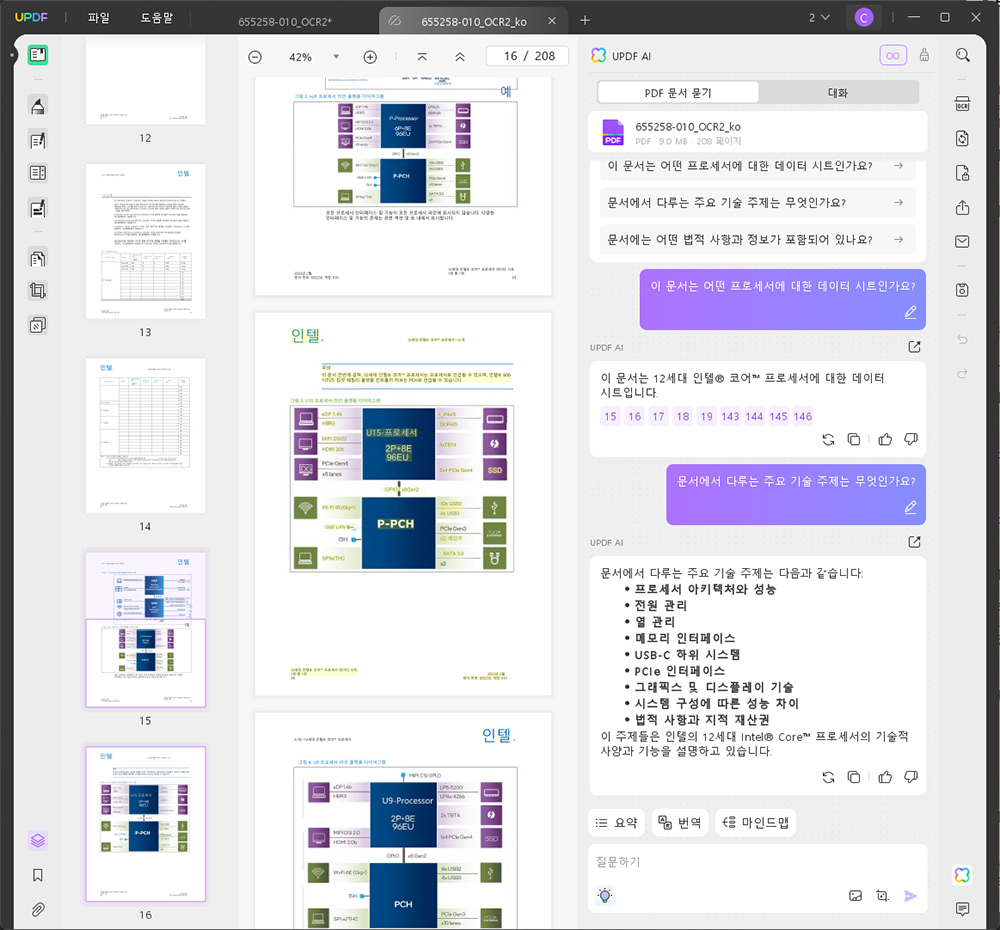Select the Comment highlighter tool
The height and width of the screenshot is (930, 1000).
click(38, 106)
